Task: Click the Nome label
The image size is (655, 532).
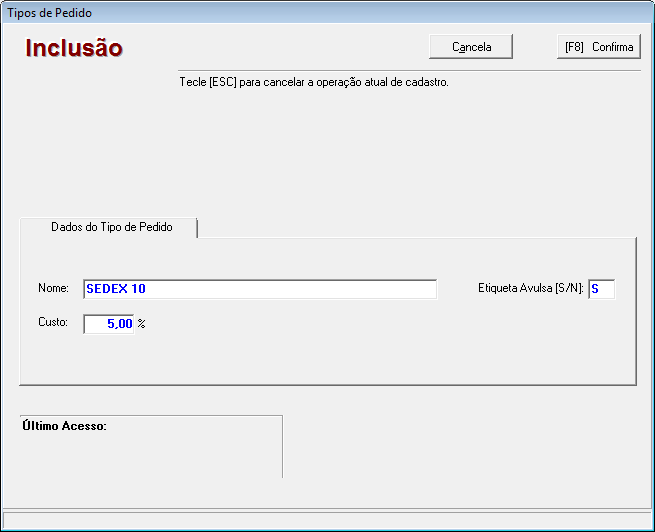Action: [x=53, y=289]
